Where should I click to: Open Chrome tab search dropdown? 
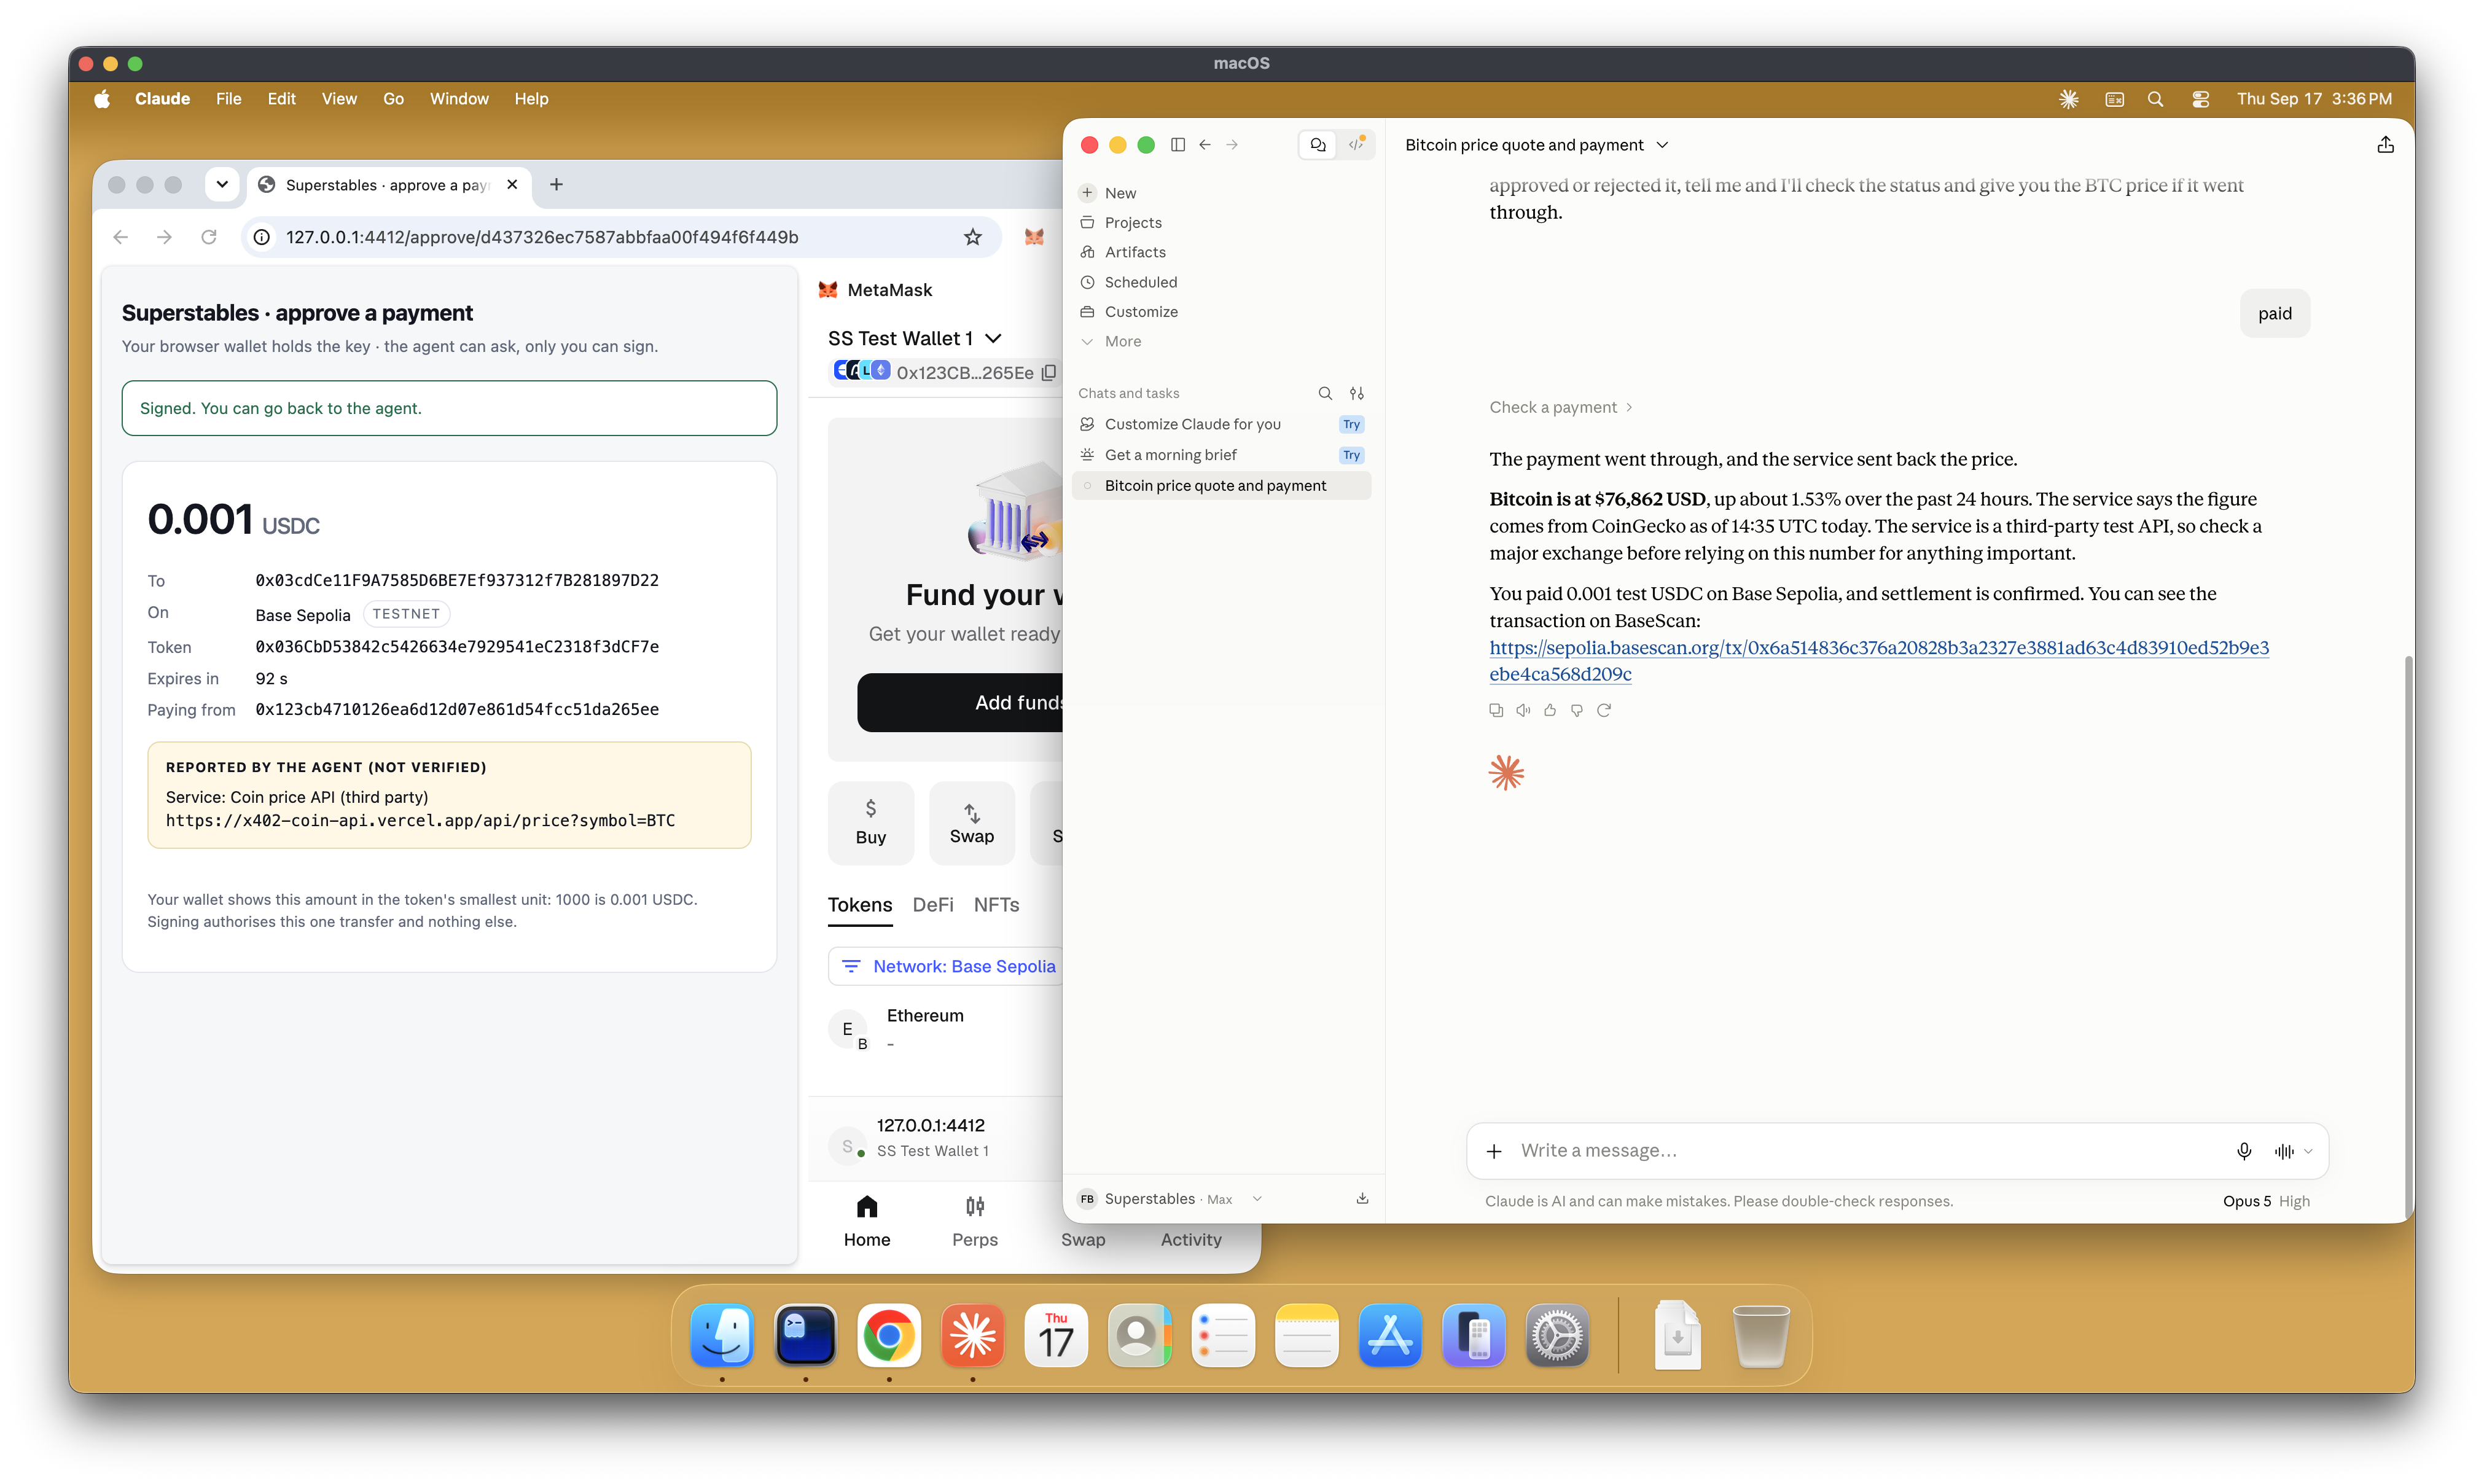coord(222,185)
